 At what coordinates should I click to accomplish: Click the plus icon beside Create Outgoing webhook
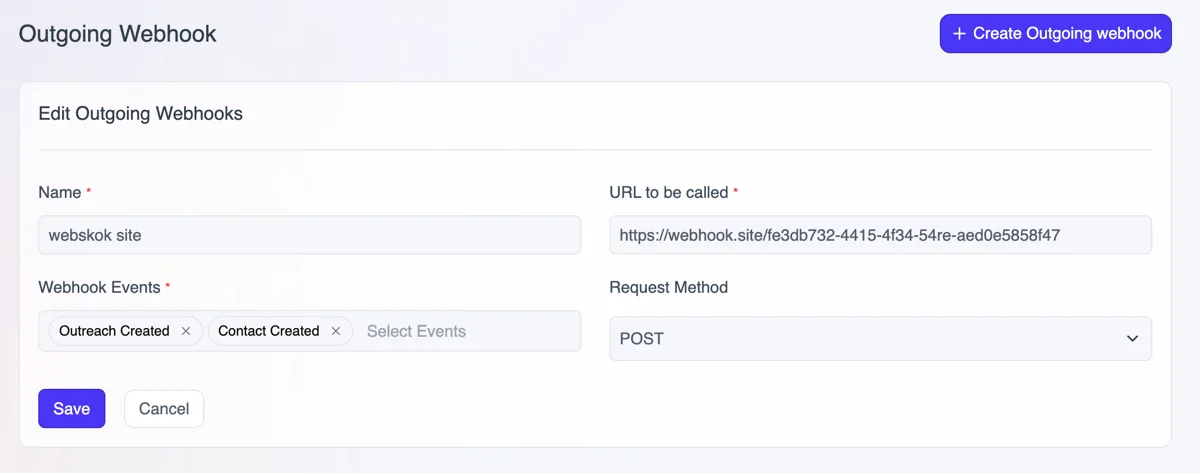click(x=959, y=34)
